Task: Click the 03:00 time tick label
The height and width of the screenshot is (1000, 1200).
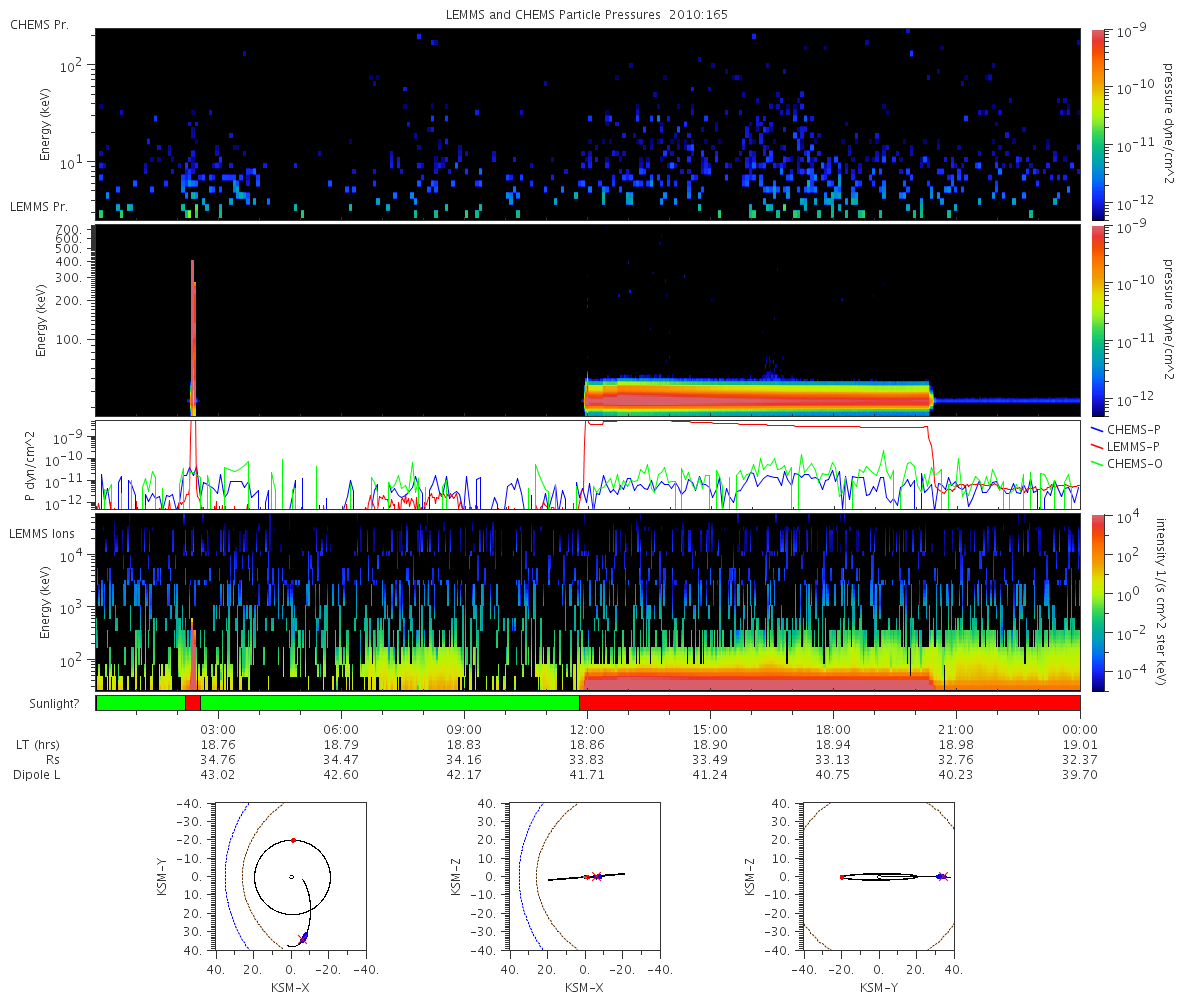Action: coord(218,729)
